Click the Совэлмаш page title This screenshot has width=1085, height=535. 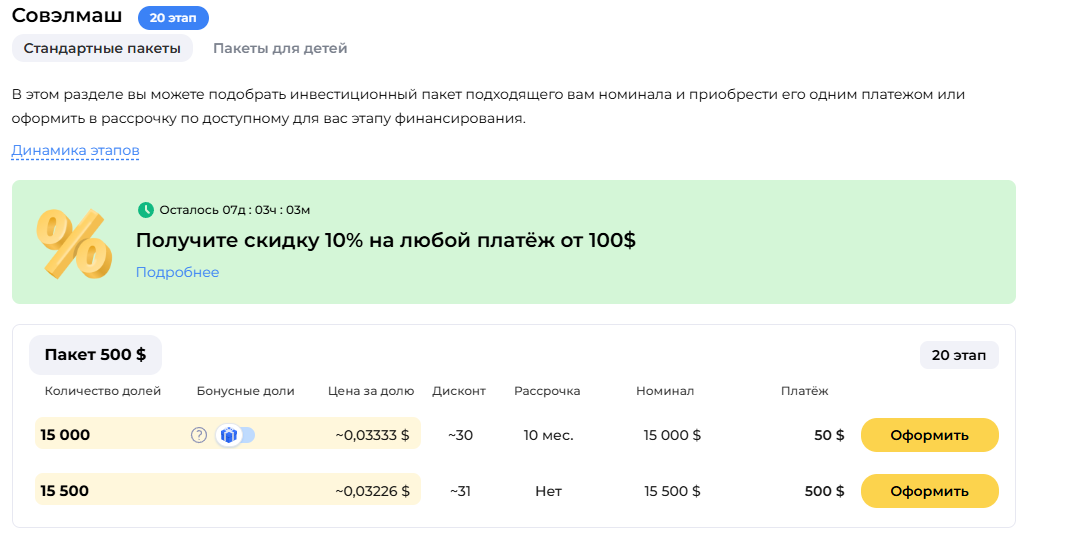click(x=67, y=16)
